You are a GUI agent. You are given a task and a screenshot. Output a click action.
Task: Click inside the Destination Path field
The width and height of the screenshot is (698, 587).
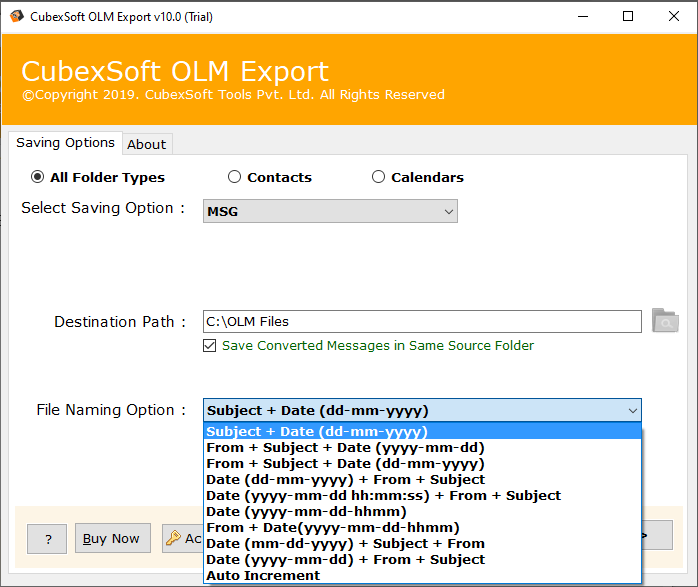422,321
